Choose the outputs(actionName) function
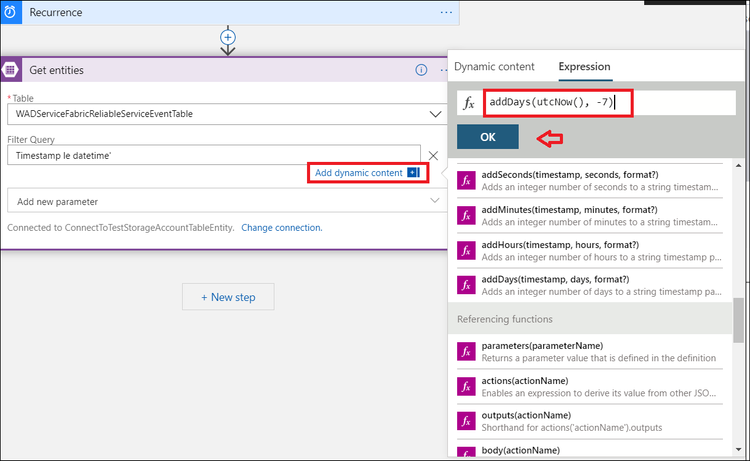This screenshot has width=750, height=461. coord(589,421)
